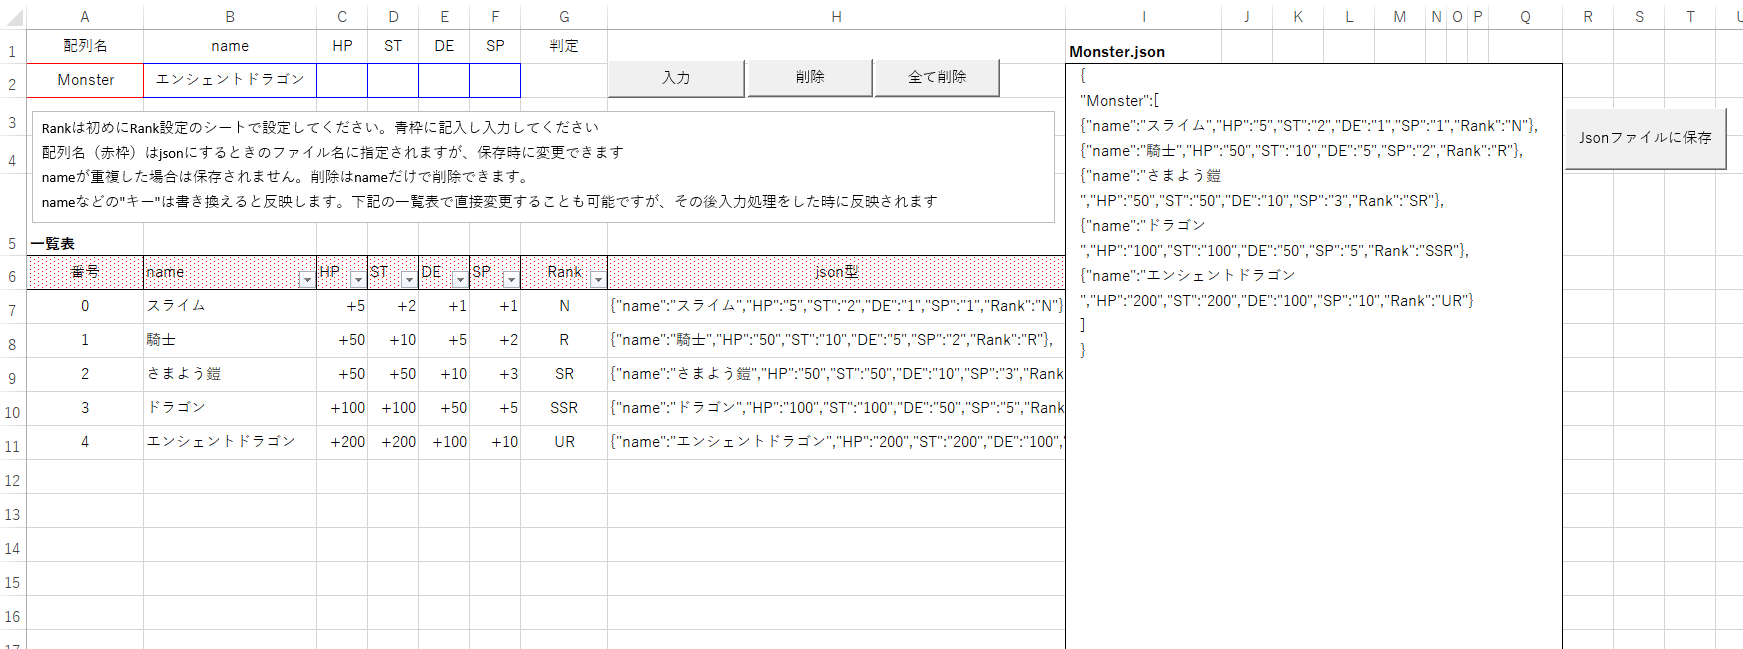Click the instruction text box about Rank設定
This screenshot has width=1743, height=649.
point(543,166)
